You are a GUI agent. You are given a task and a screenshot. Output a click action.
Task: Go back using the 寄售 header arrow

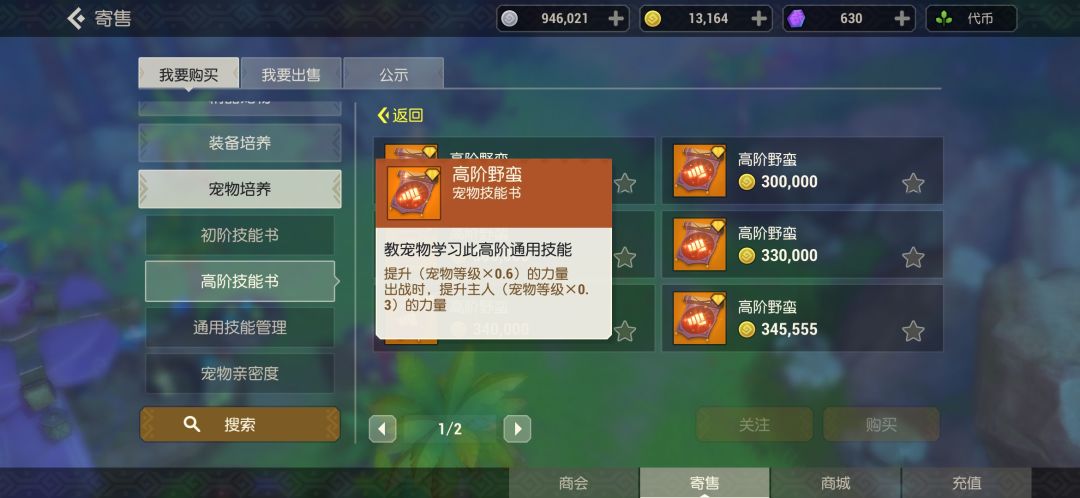coord(76,19)
